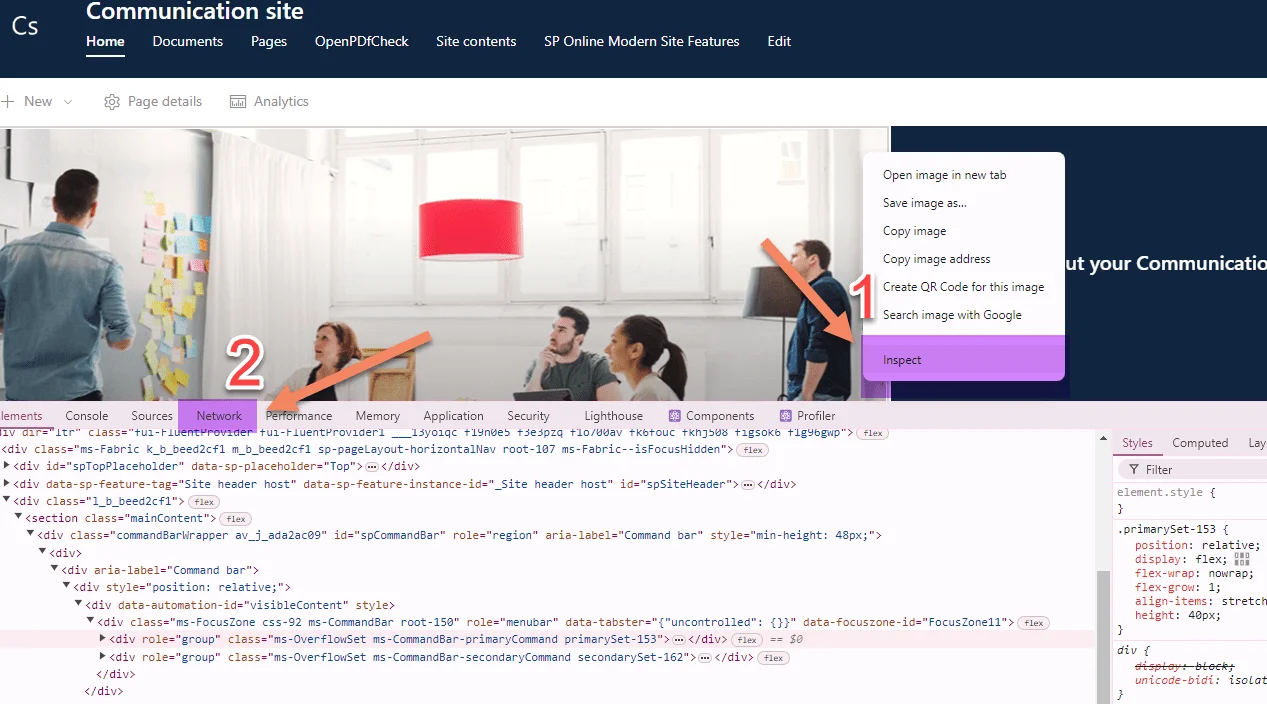Click the Analytics chart icon
This screenshot has width=1267, height=704.
pos(238,102)
